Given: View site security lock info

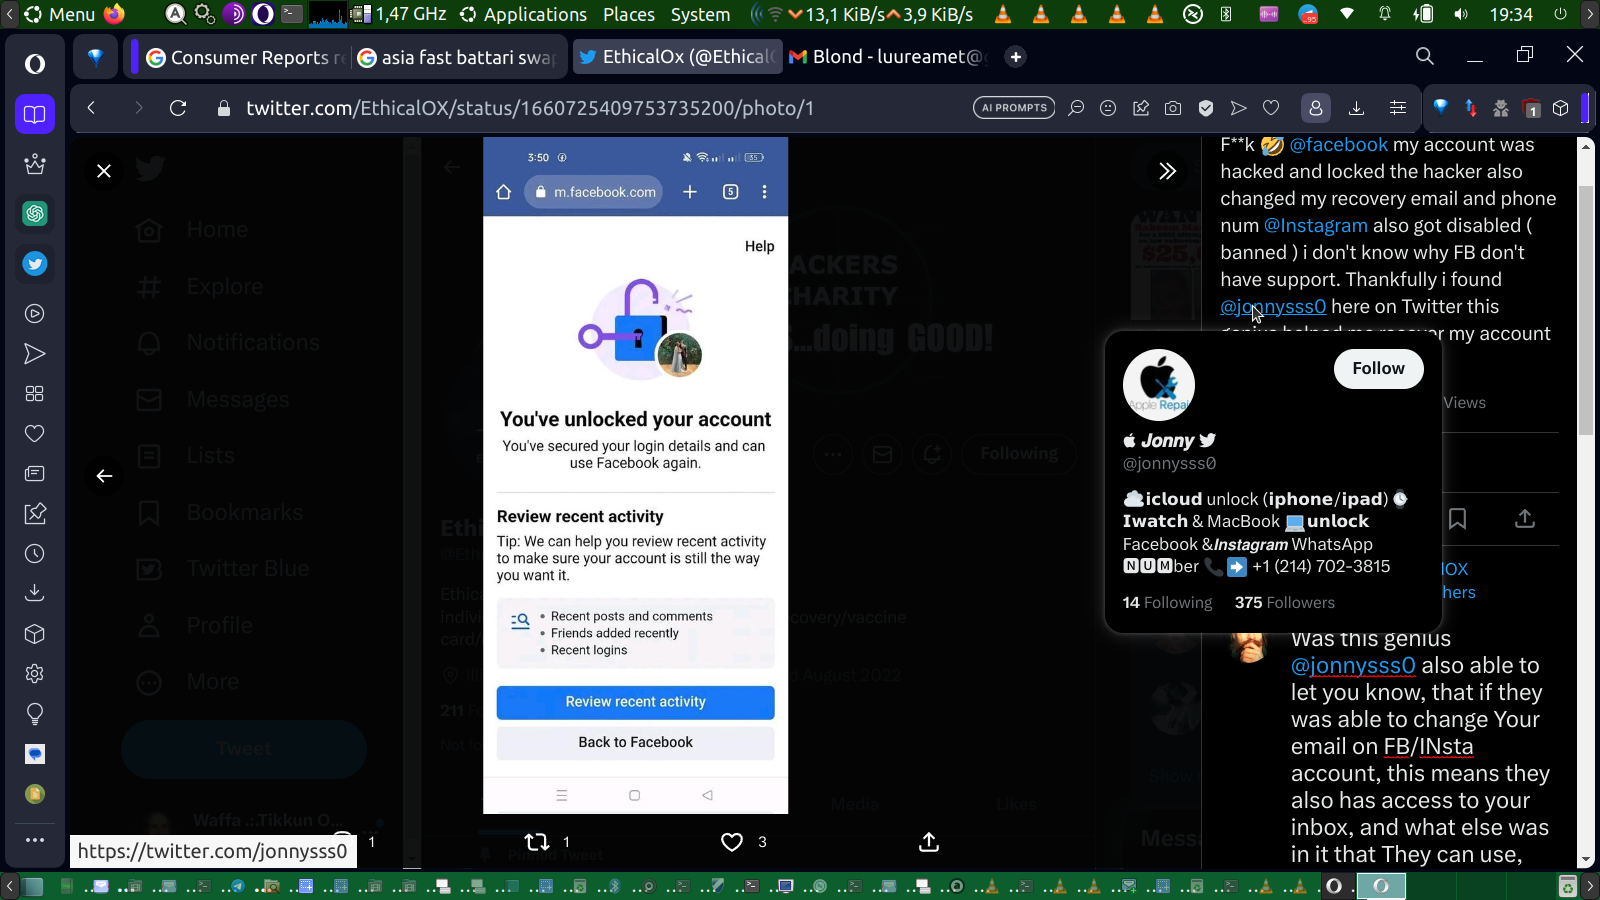Looking at the screenshot, I should click(x=224, y=108).
